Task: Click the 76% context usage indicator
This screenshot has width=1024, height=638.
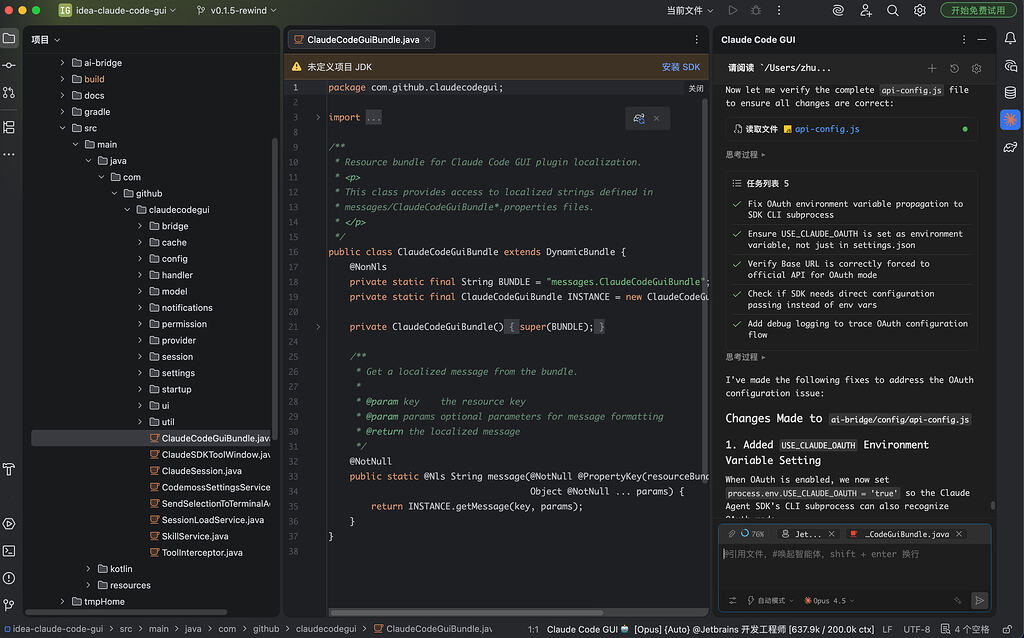Action: tap(752, 534)
